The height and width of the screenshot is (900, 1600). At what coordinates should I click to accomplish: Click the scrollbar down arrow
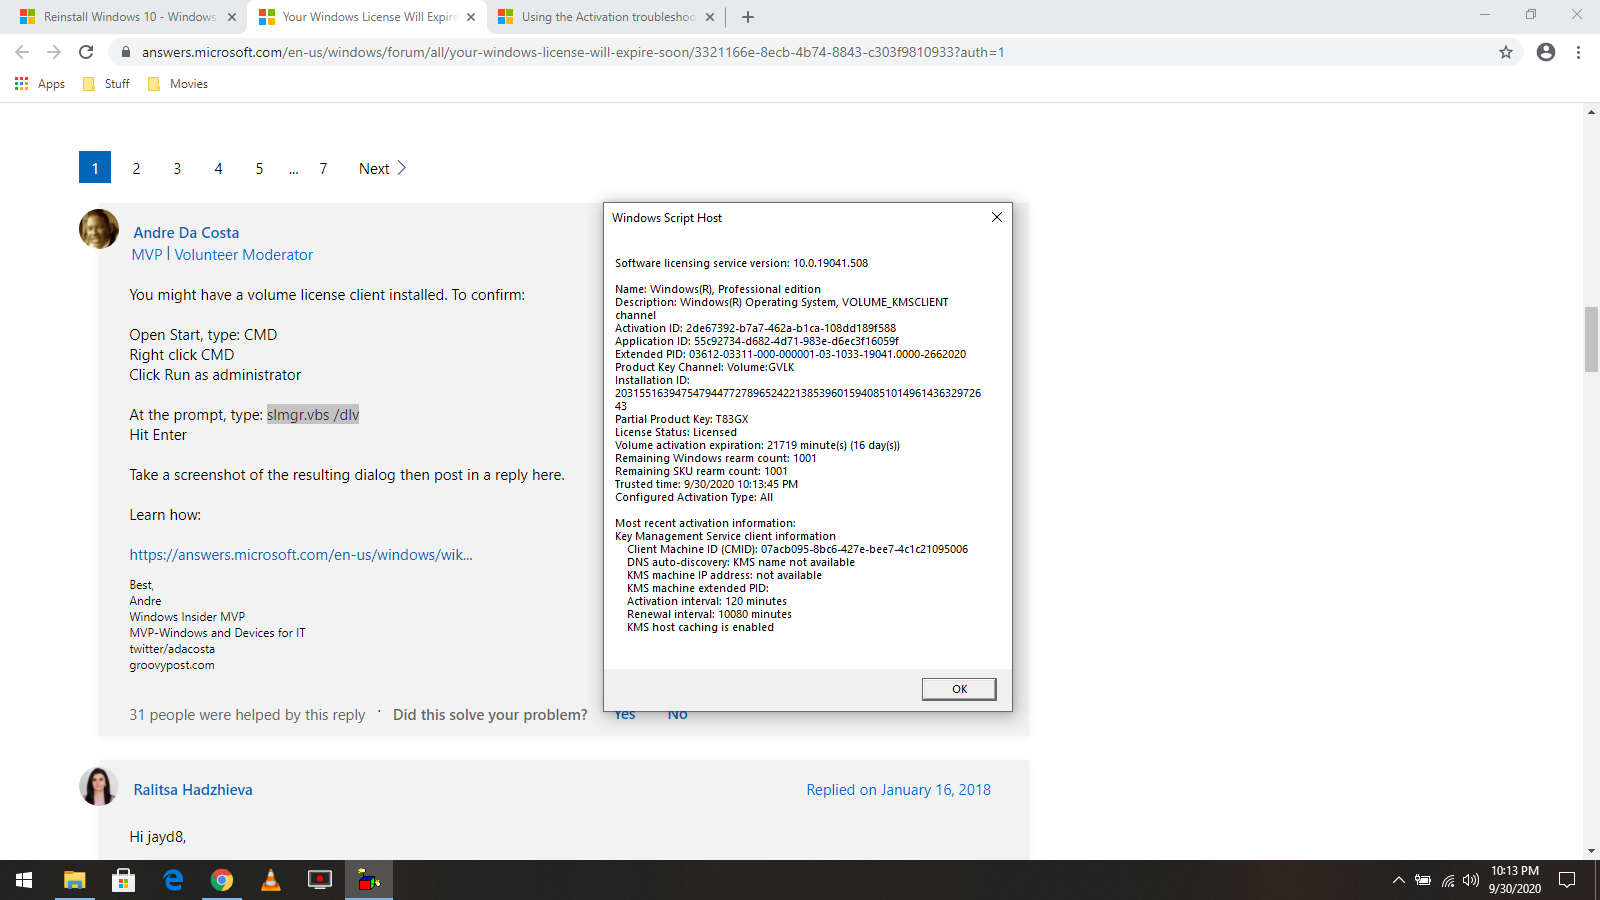[x=1591, y=851]
